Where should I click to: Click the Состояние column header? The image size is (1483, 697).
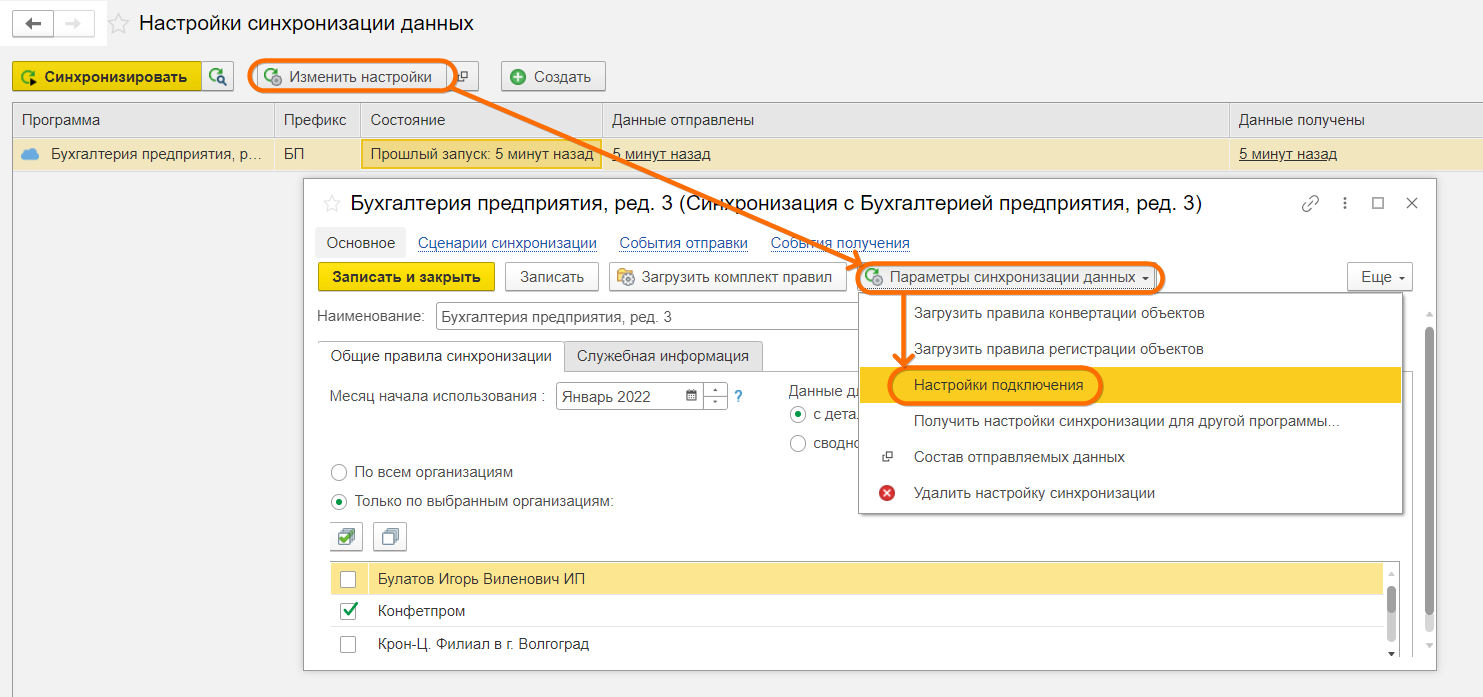pyautogui.click(x=482, y=120)
